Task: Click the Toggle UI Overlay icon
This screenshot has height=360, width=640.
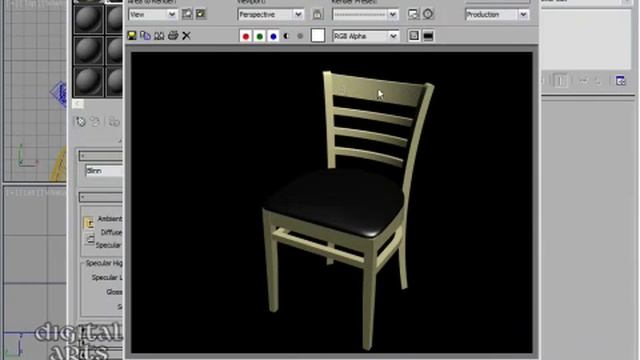Action: click(x=414, y=36)
